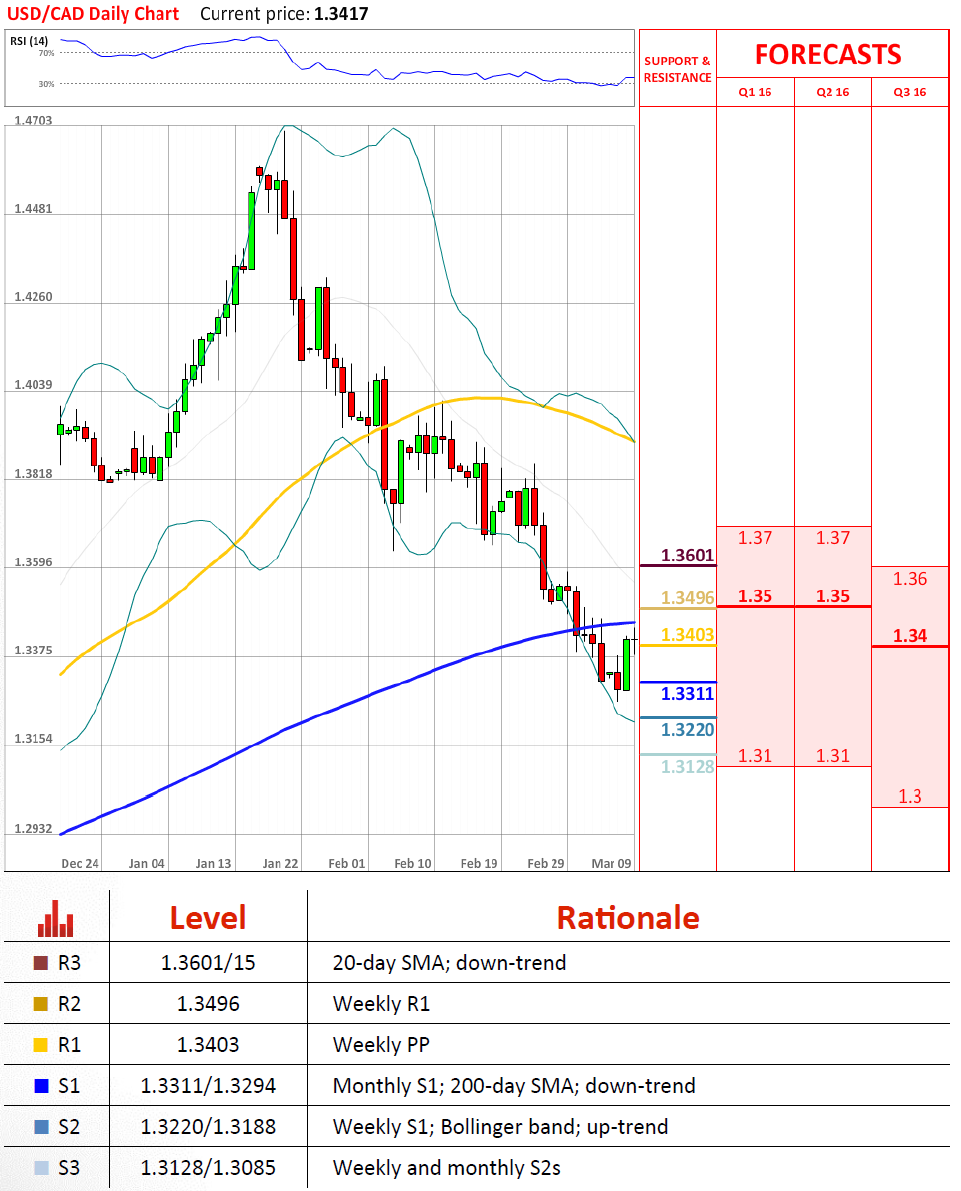Screen dimensions: 961x1191
Task: Click the R3 row label in table
Action: (69, 963)
